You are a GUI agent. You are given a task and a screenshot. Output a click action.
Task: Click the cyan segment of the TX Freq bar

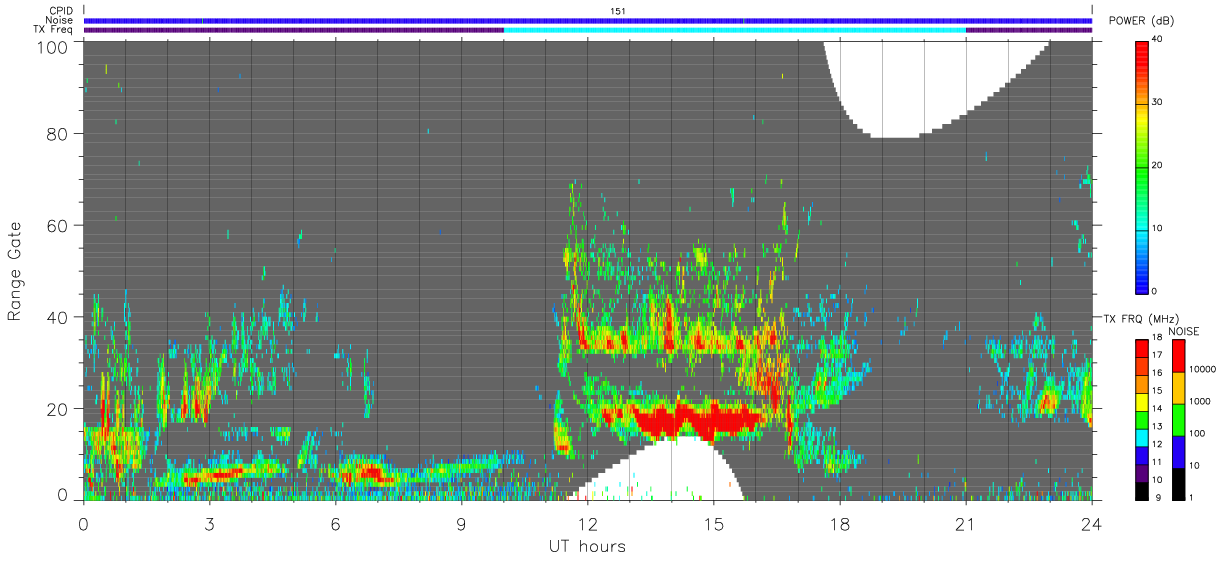coord(735,30)
